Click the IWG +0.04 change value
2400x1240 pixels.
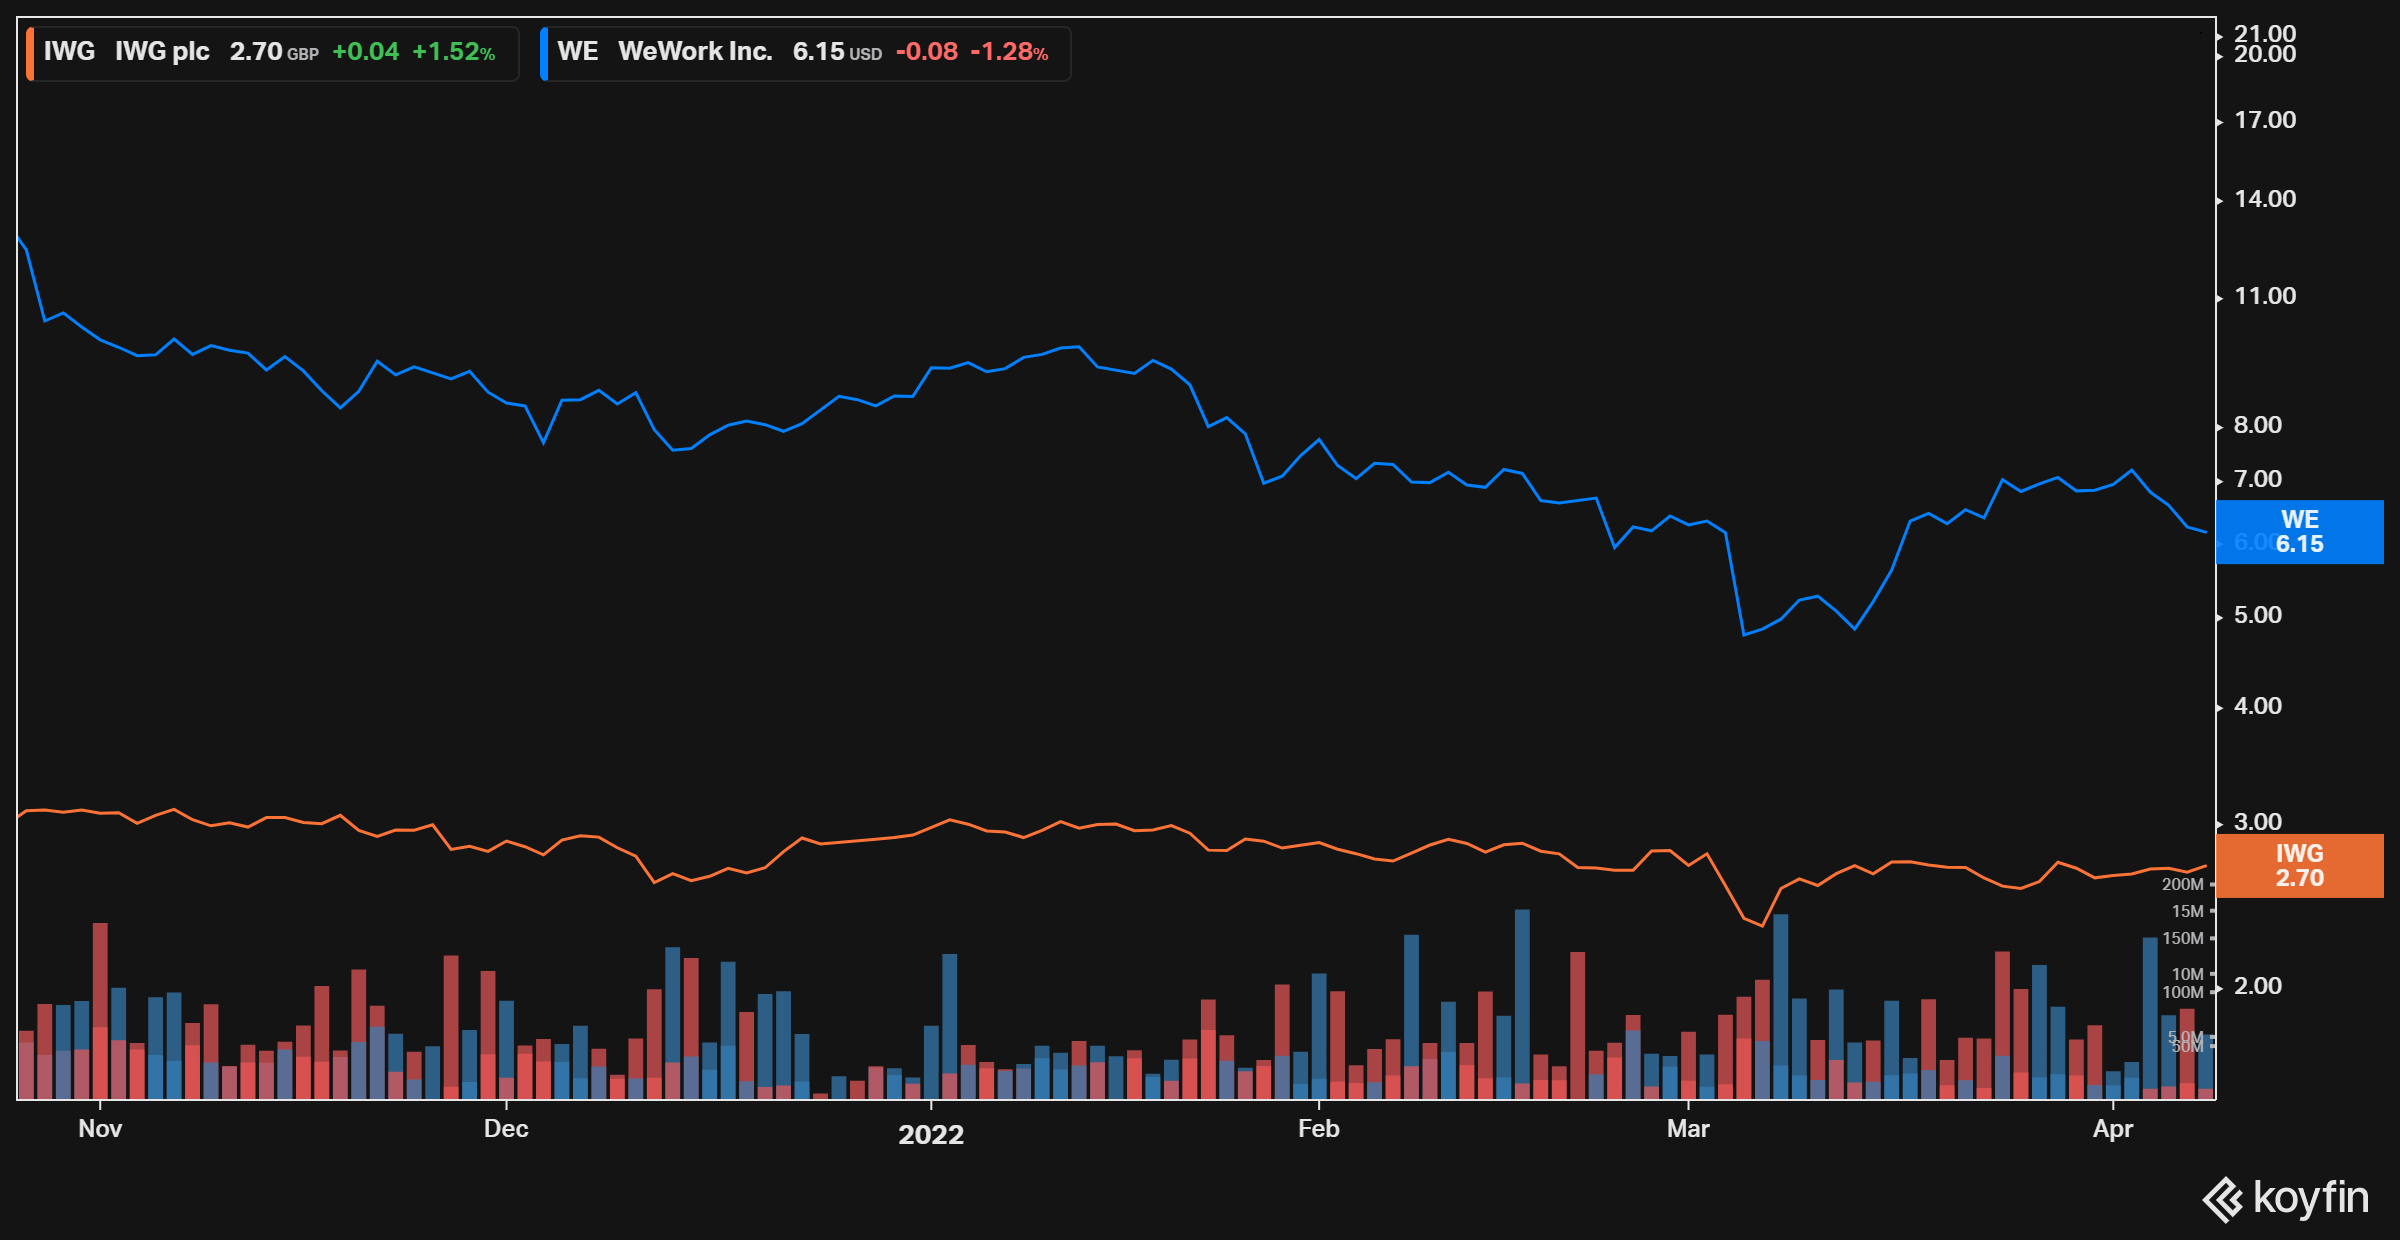click(x=365, y=52)
